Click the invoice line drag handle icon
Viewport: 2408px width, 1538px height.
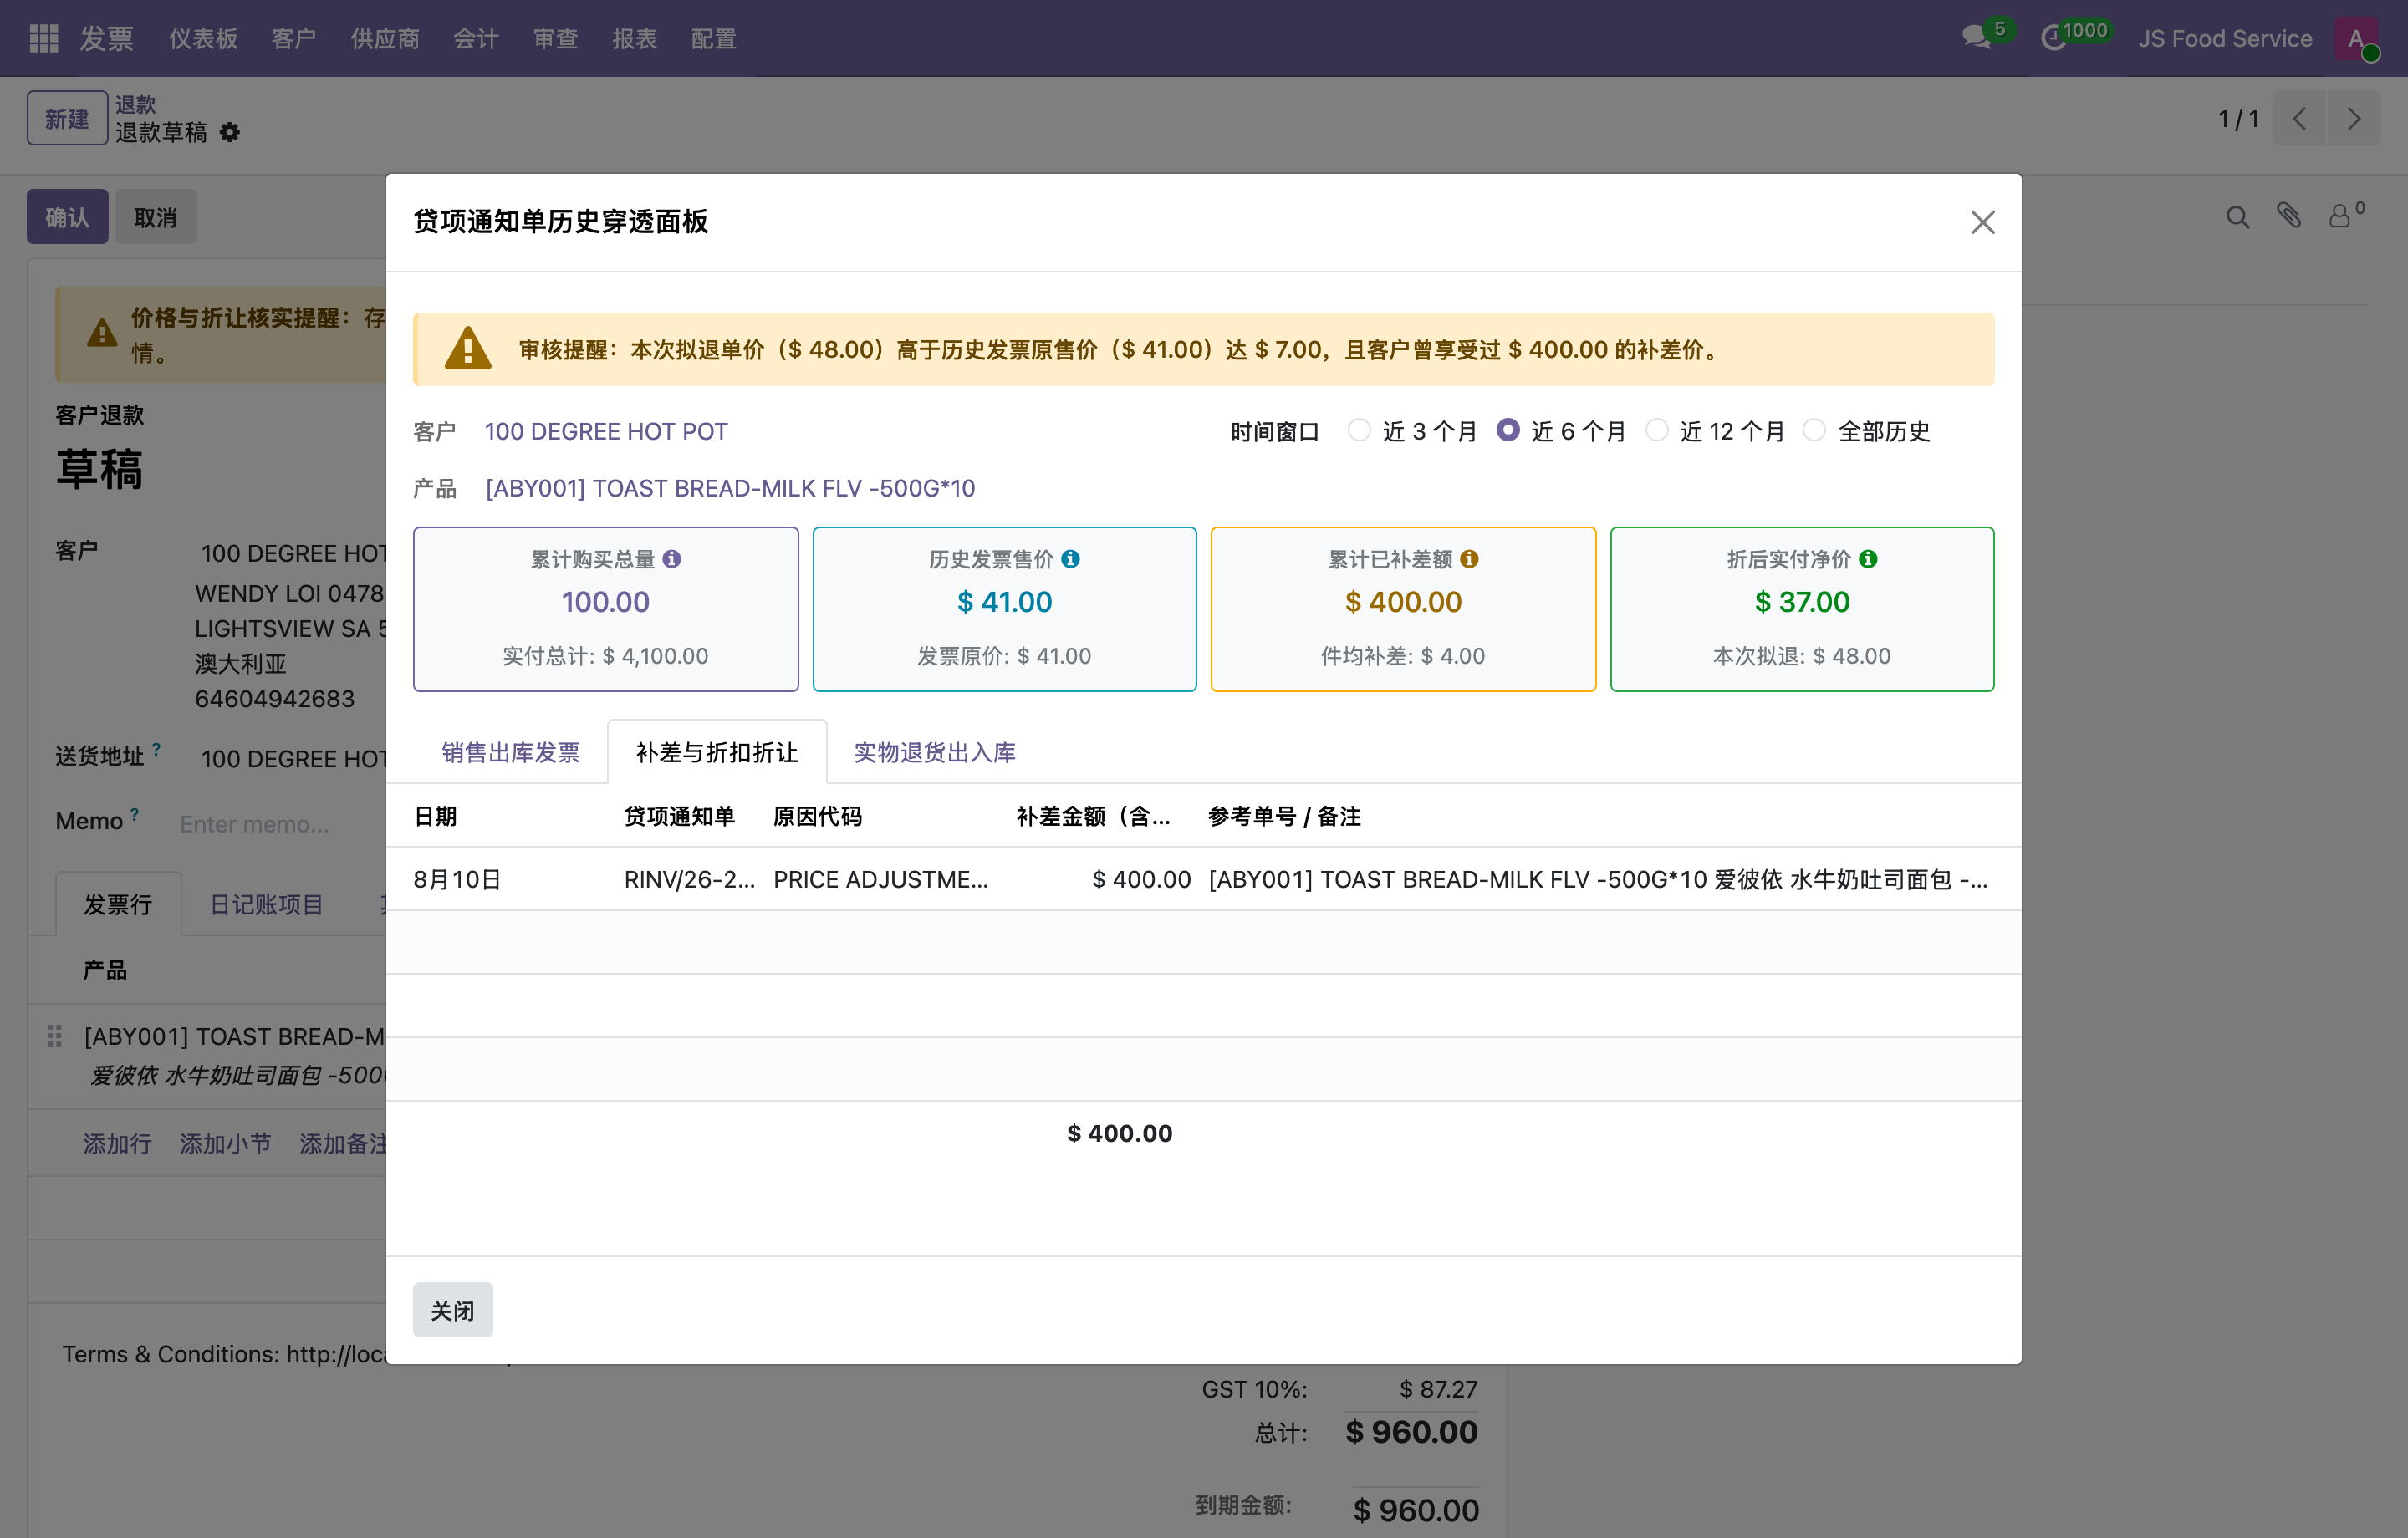coord(55,1036)
